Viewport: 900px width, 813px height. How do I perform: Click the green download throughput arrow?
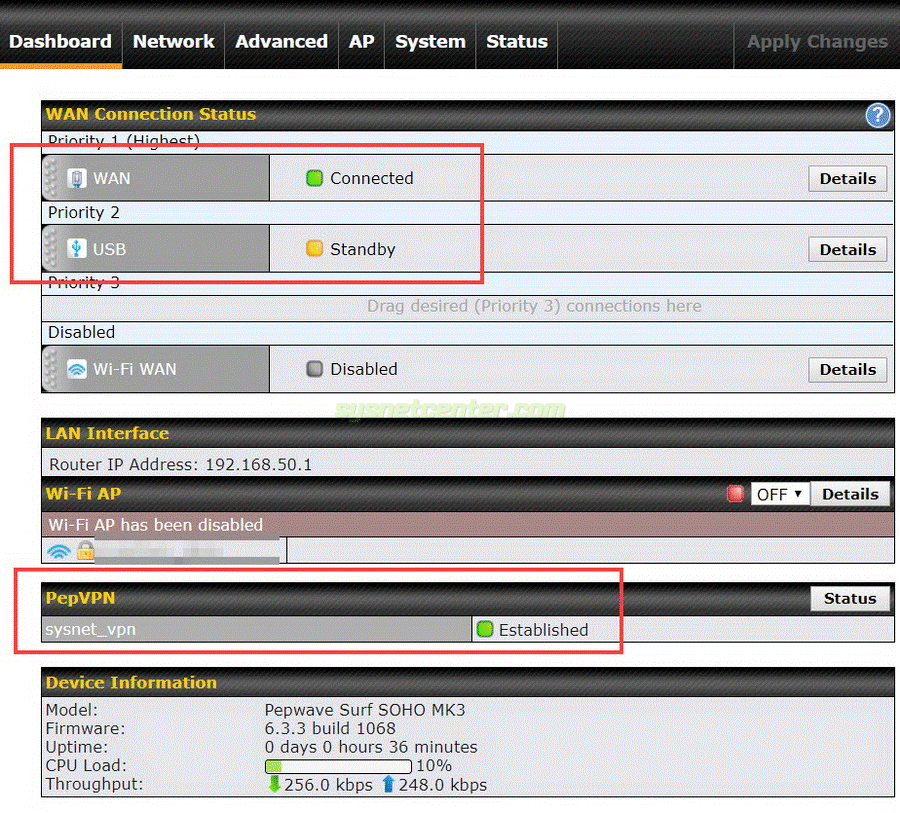point(274,784)
